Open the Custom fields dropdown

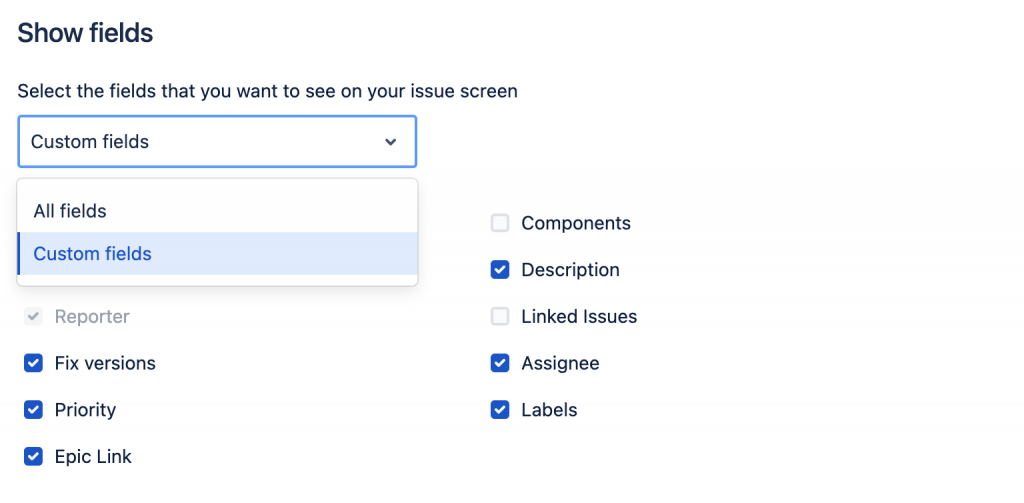pyautogui.click(x=200, y=142)
